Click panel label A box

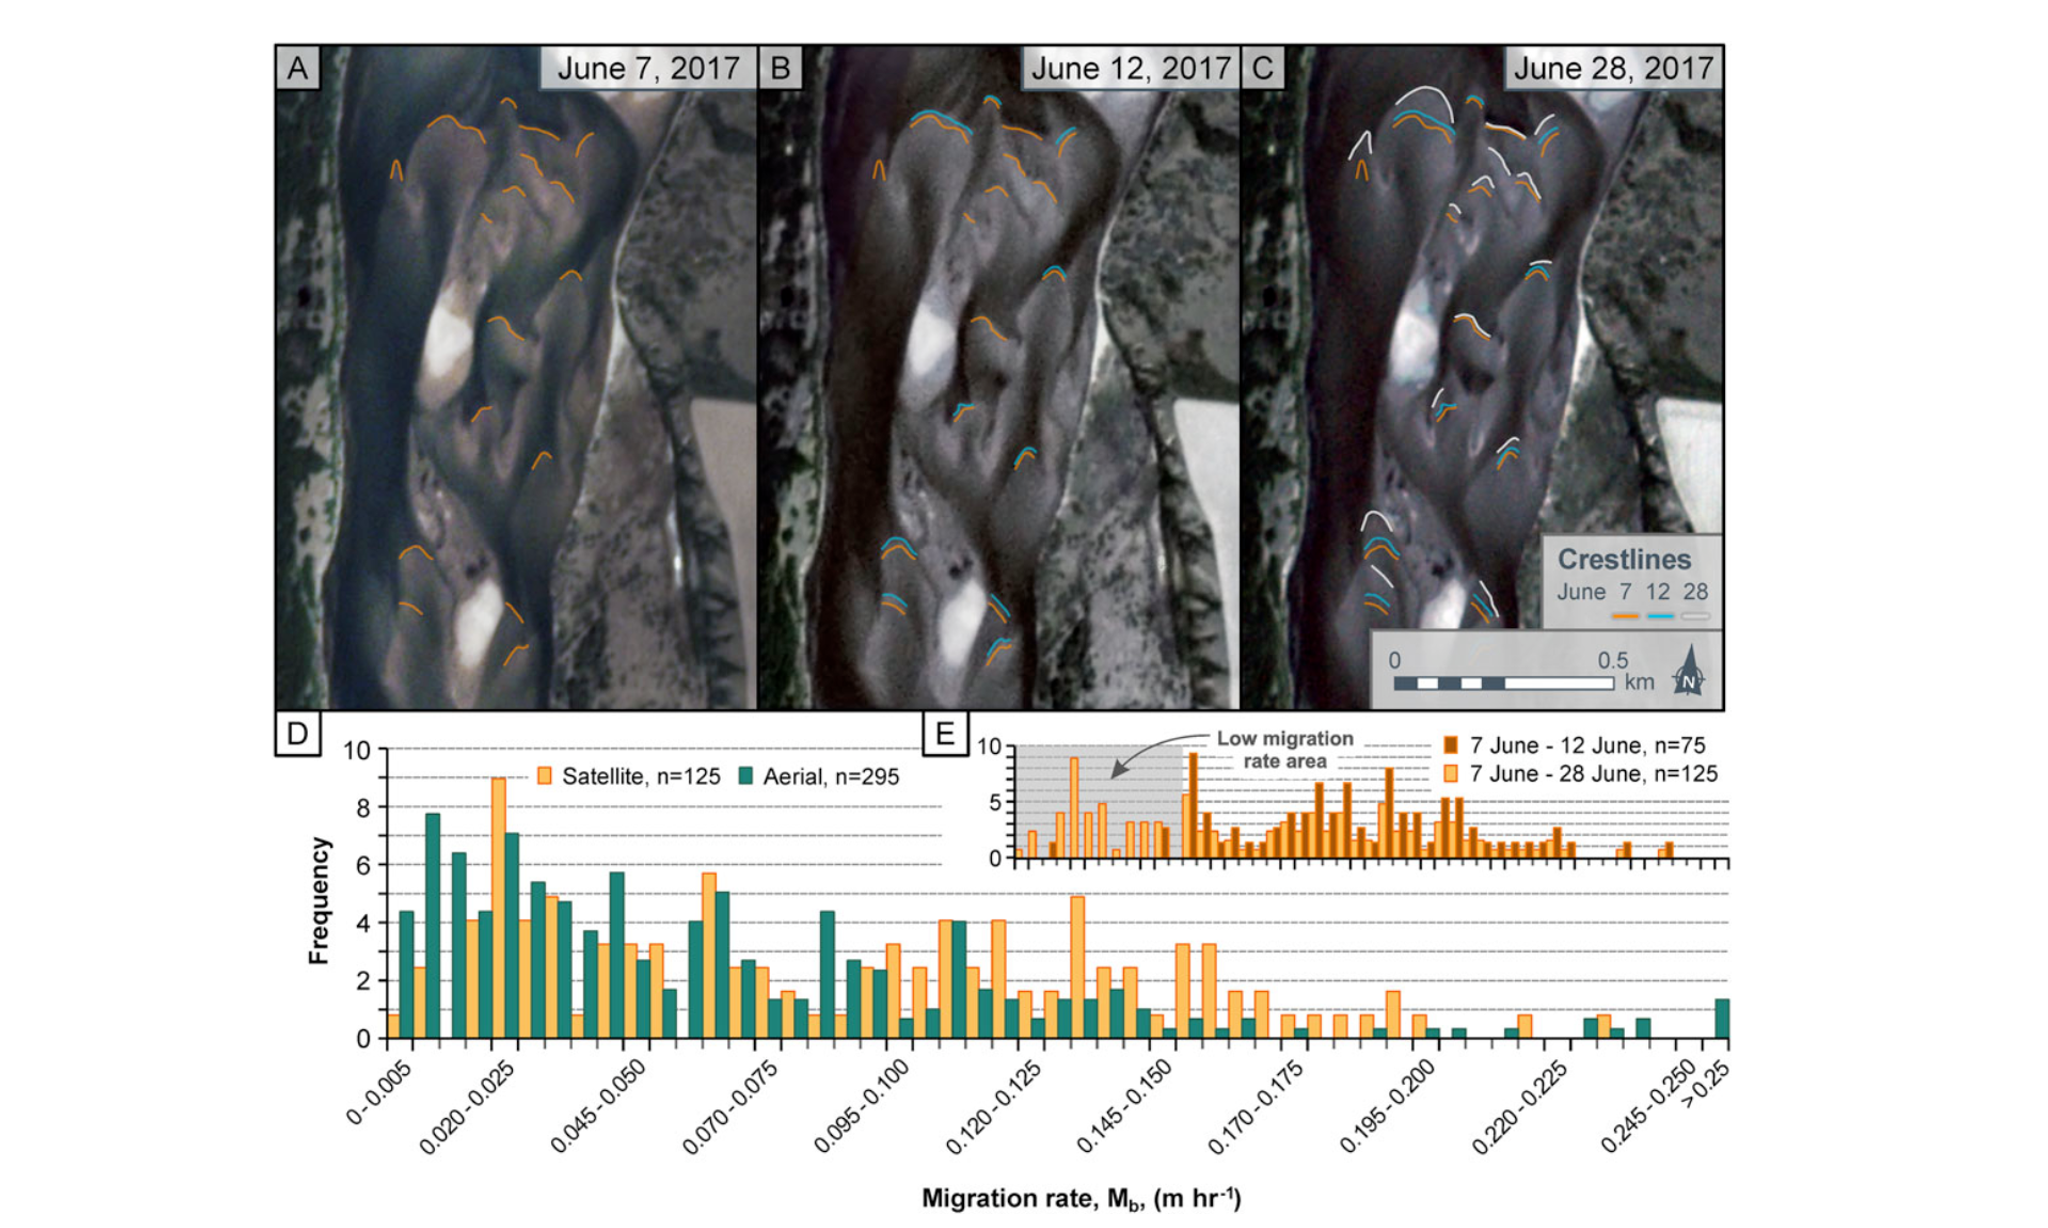point(298,68)
